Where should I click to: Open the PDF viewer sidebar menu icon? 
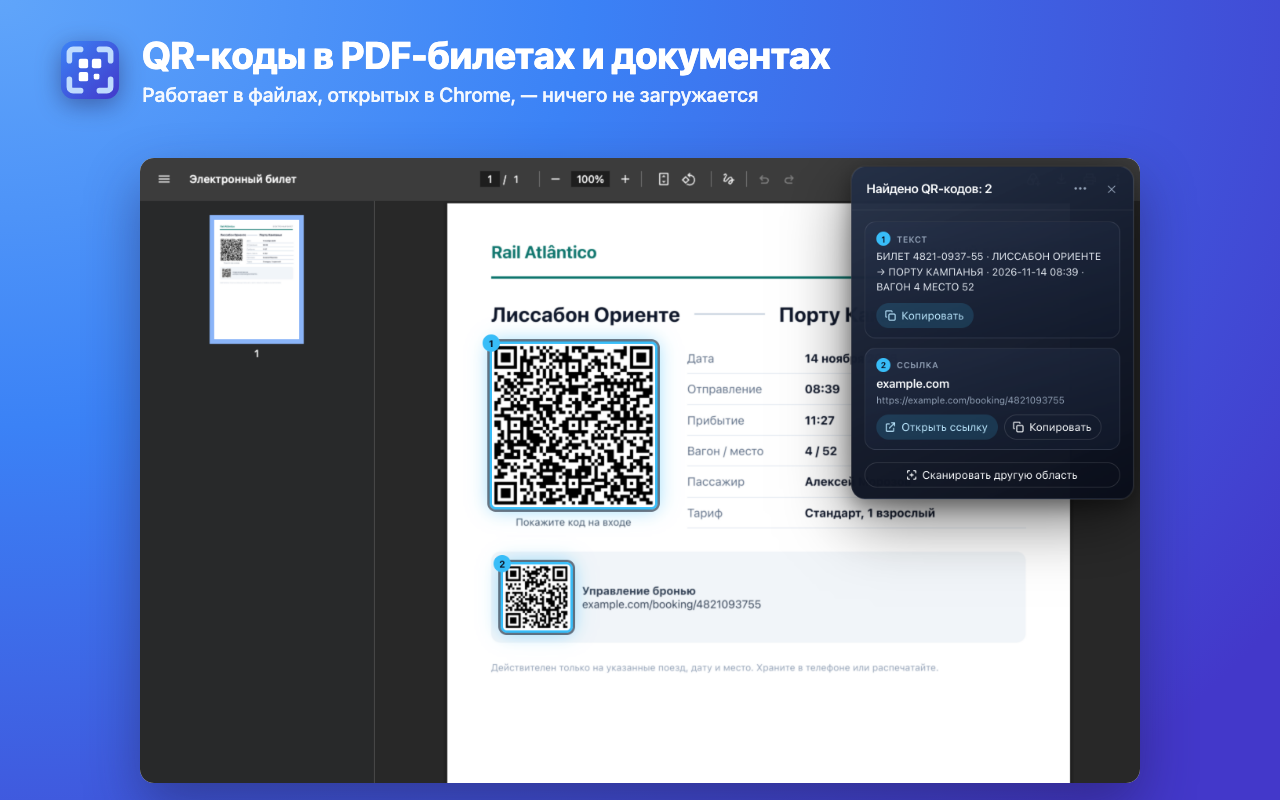click(164, 179)
